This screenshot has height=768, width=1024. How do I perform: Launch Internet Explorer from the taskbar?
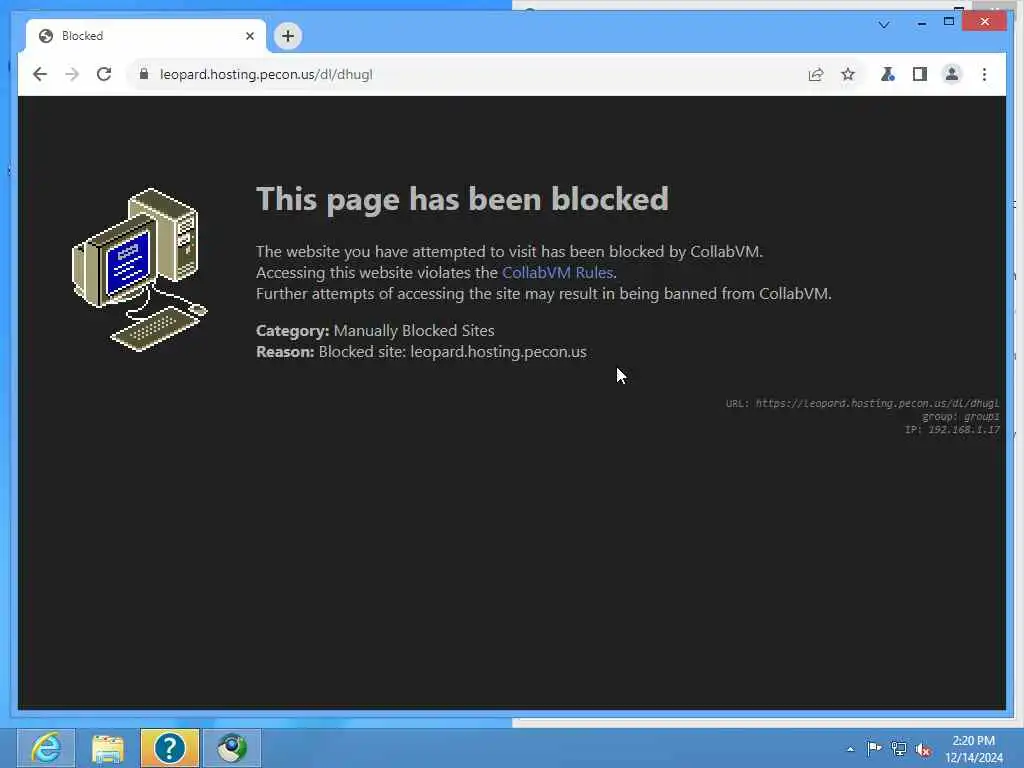[x=46, y=748]
